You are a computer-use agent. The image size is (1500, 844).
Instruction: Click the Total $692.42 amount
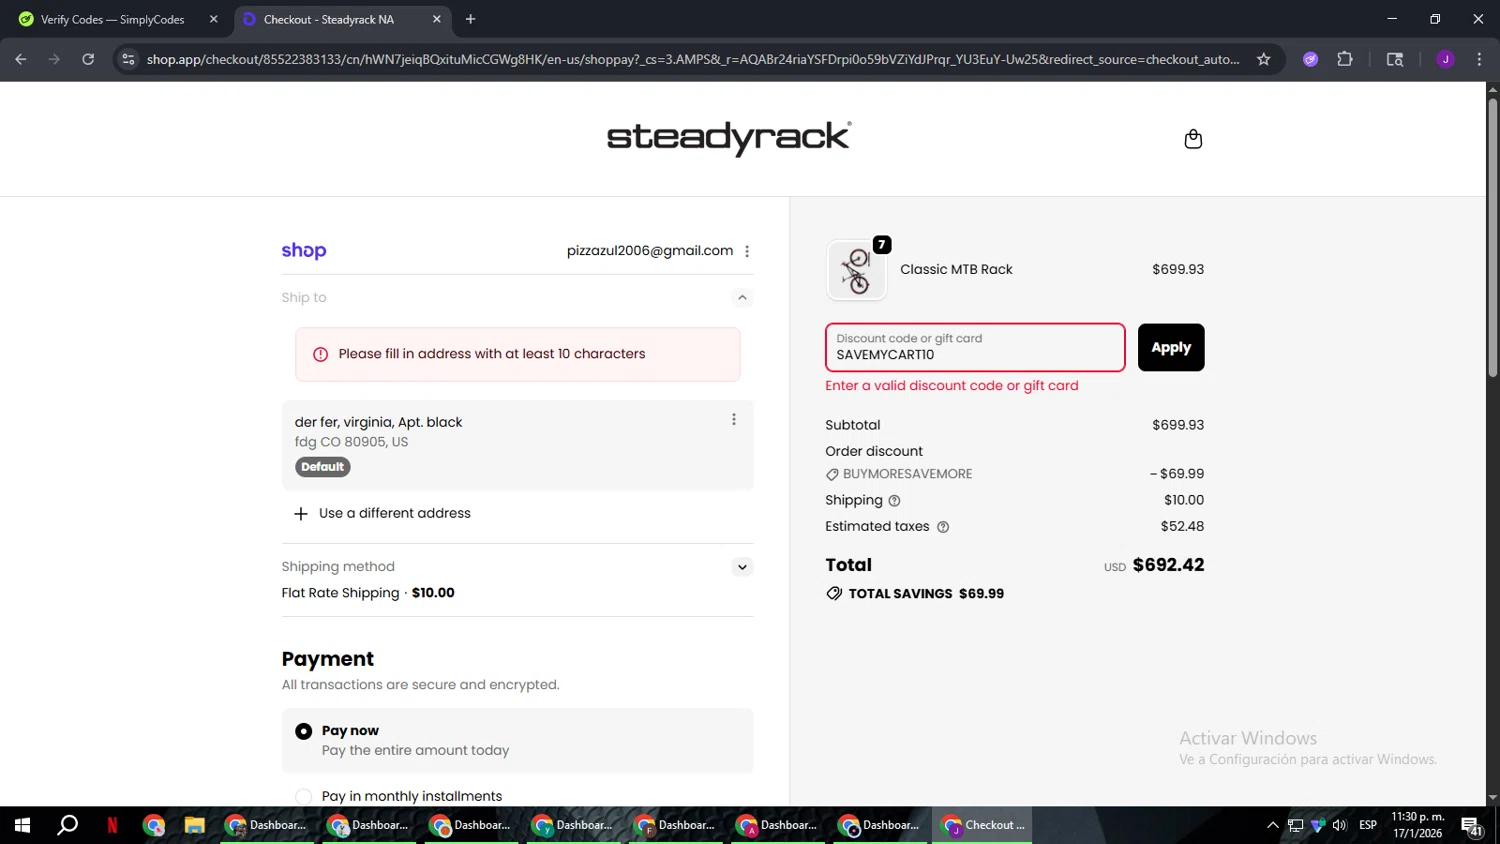pyautogui.click(x=1168, y=565)
